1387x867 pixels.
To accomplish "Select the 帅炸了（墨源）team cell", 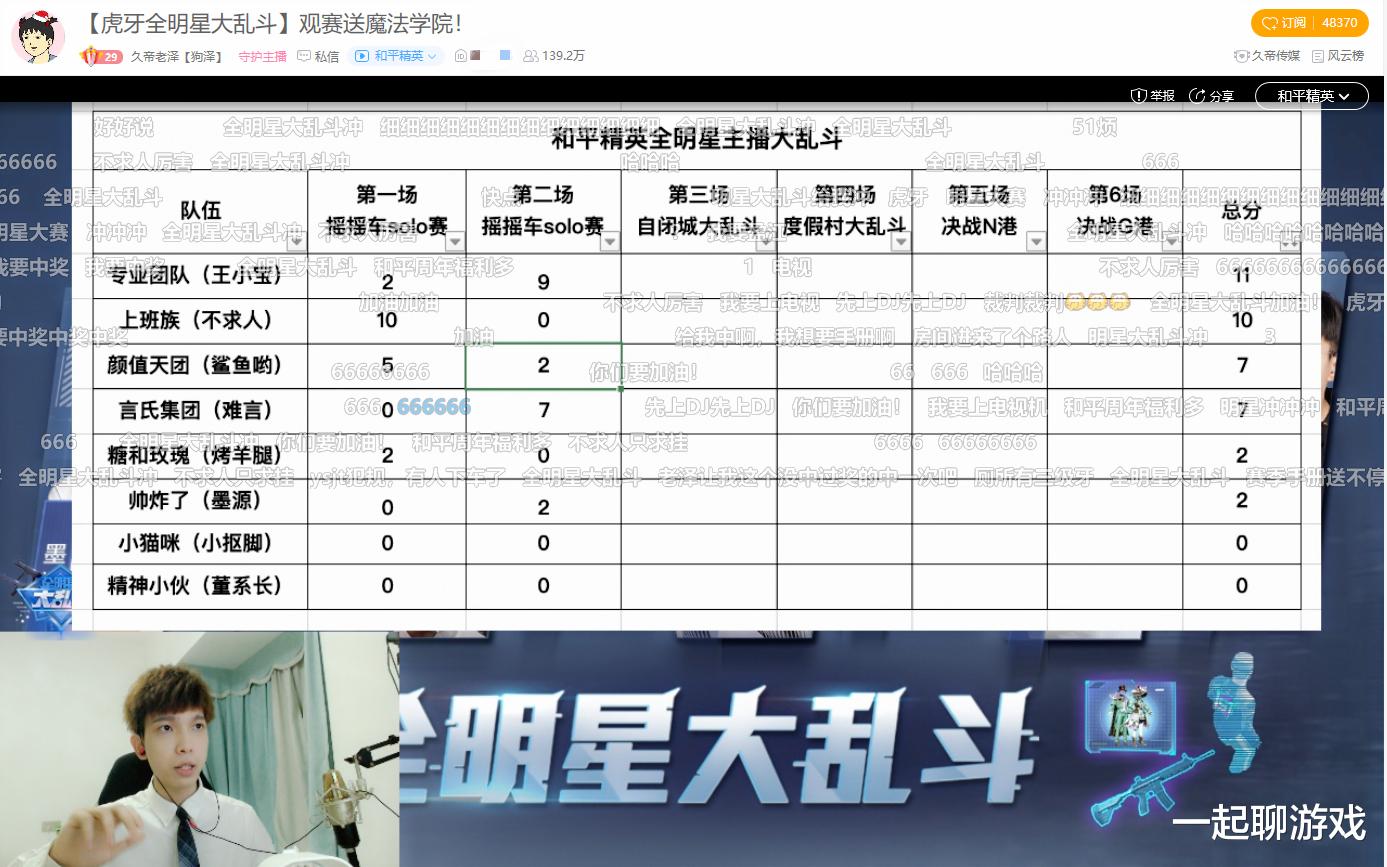I will [200, 500].
